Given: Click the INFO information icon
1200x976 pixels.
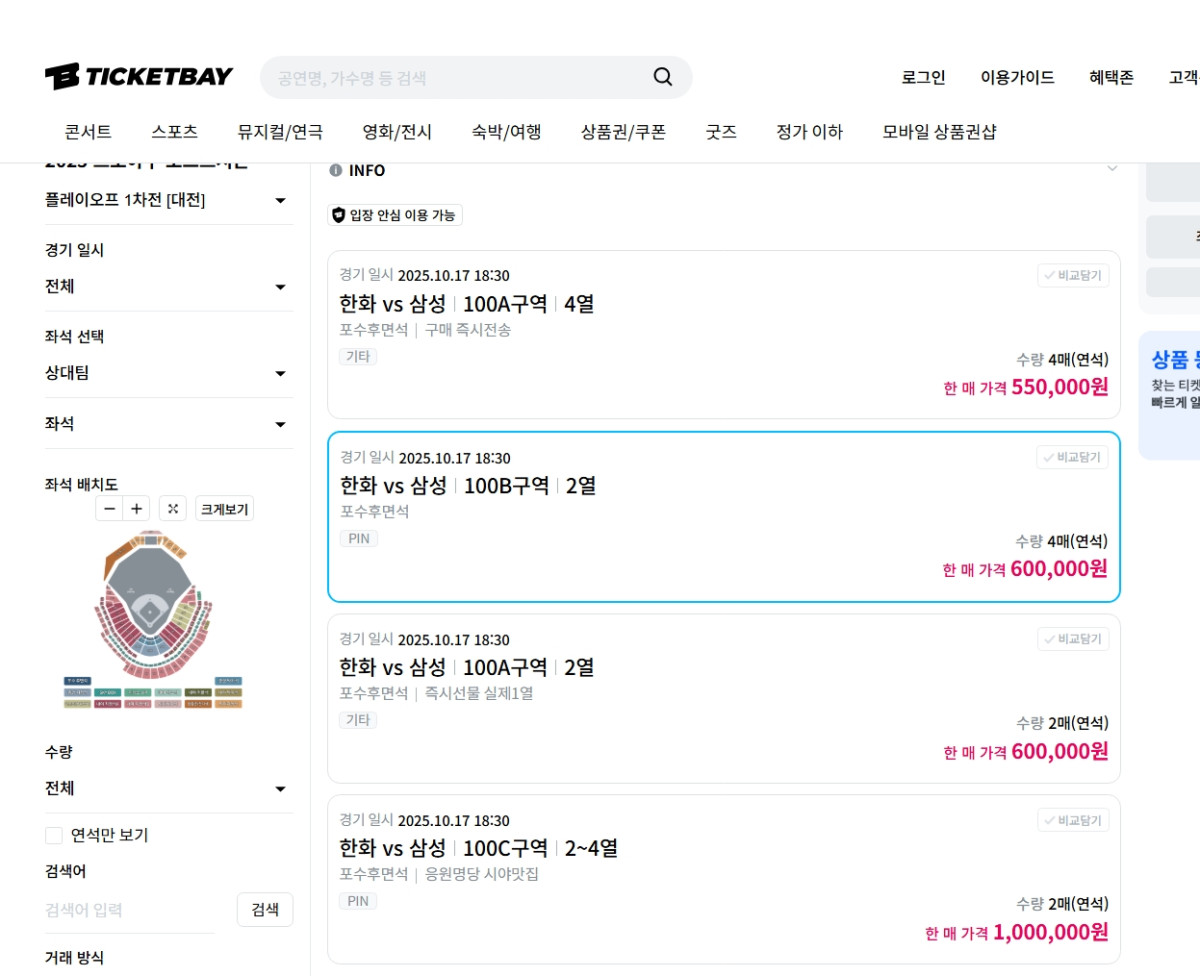Looking at the screenshot, I should click(x=334, y=170).
